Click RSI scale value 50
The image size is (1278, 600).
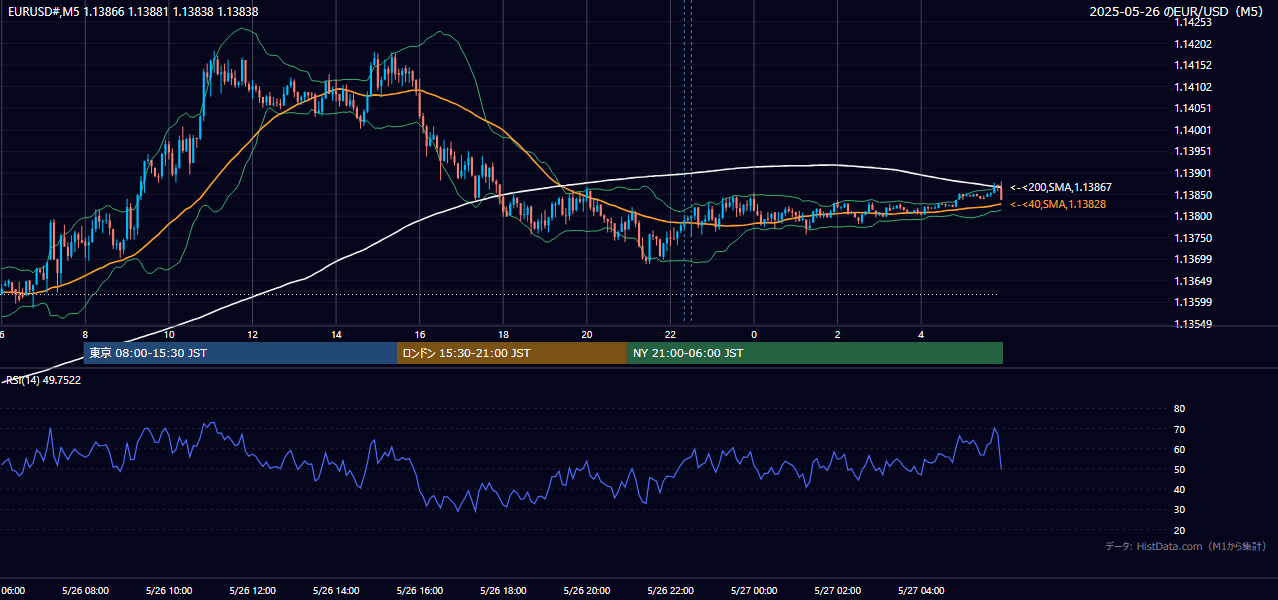point(1179,469)
